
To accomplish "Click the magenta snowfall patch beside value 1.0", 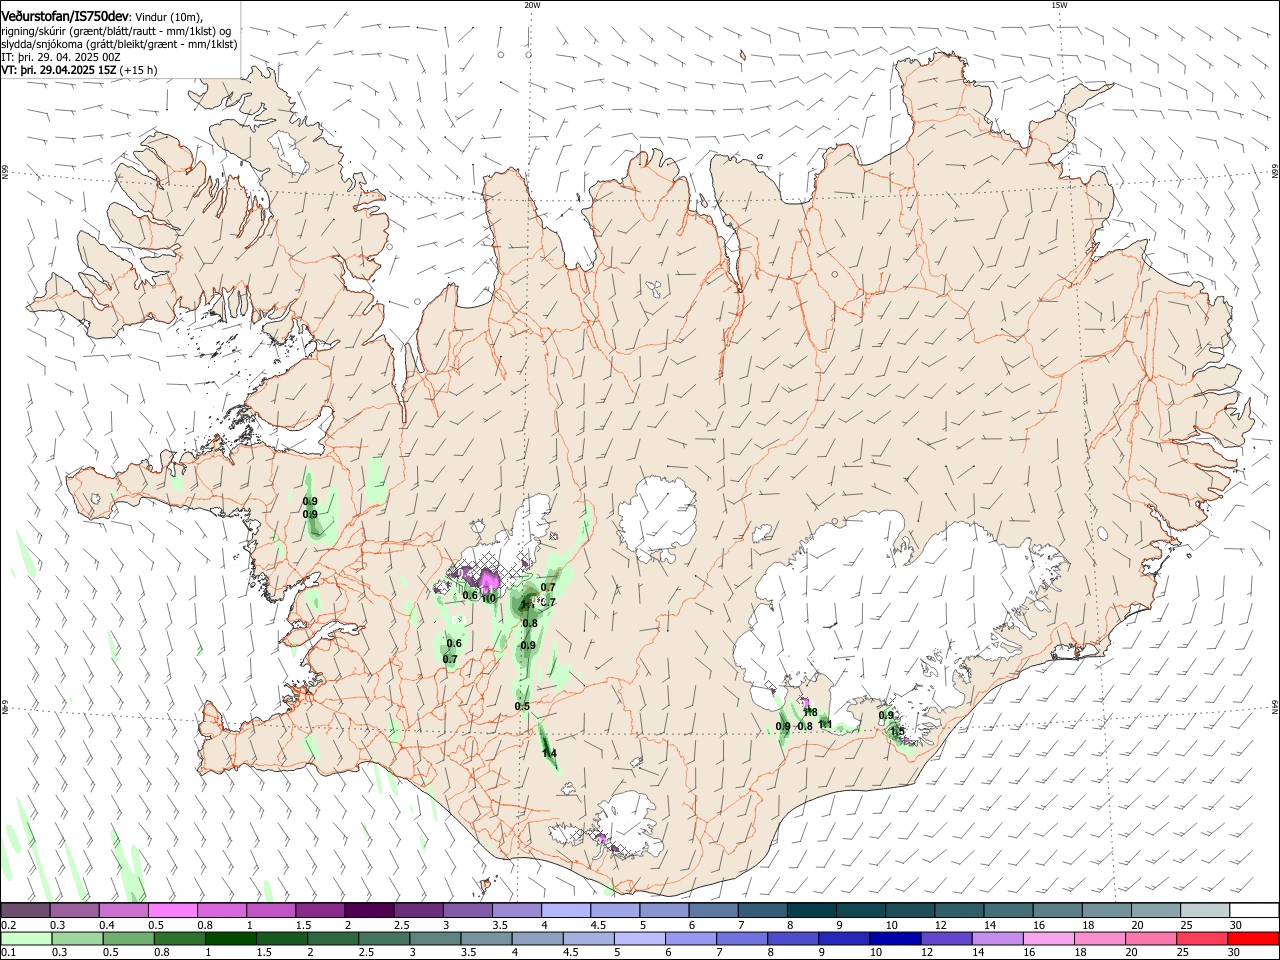I will [489, 580].
